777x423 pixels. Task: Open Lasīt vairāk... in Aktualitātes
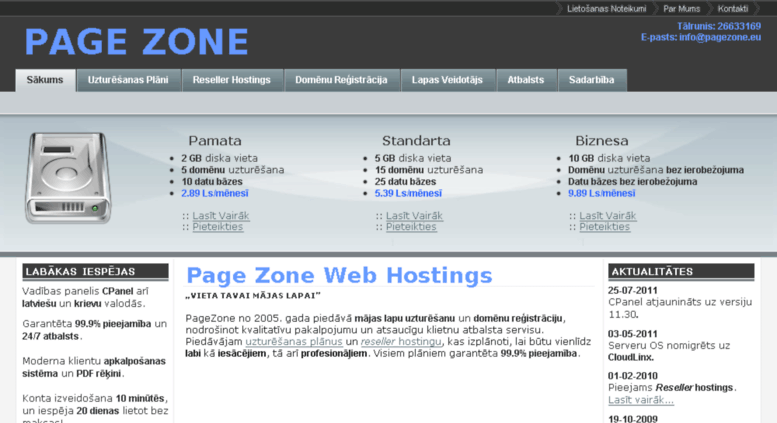tap(641, 400)
